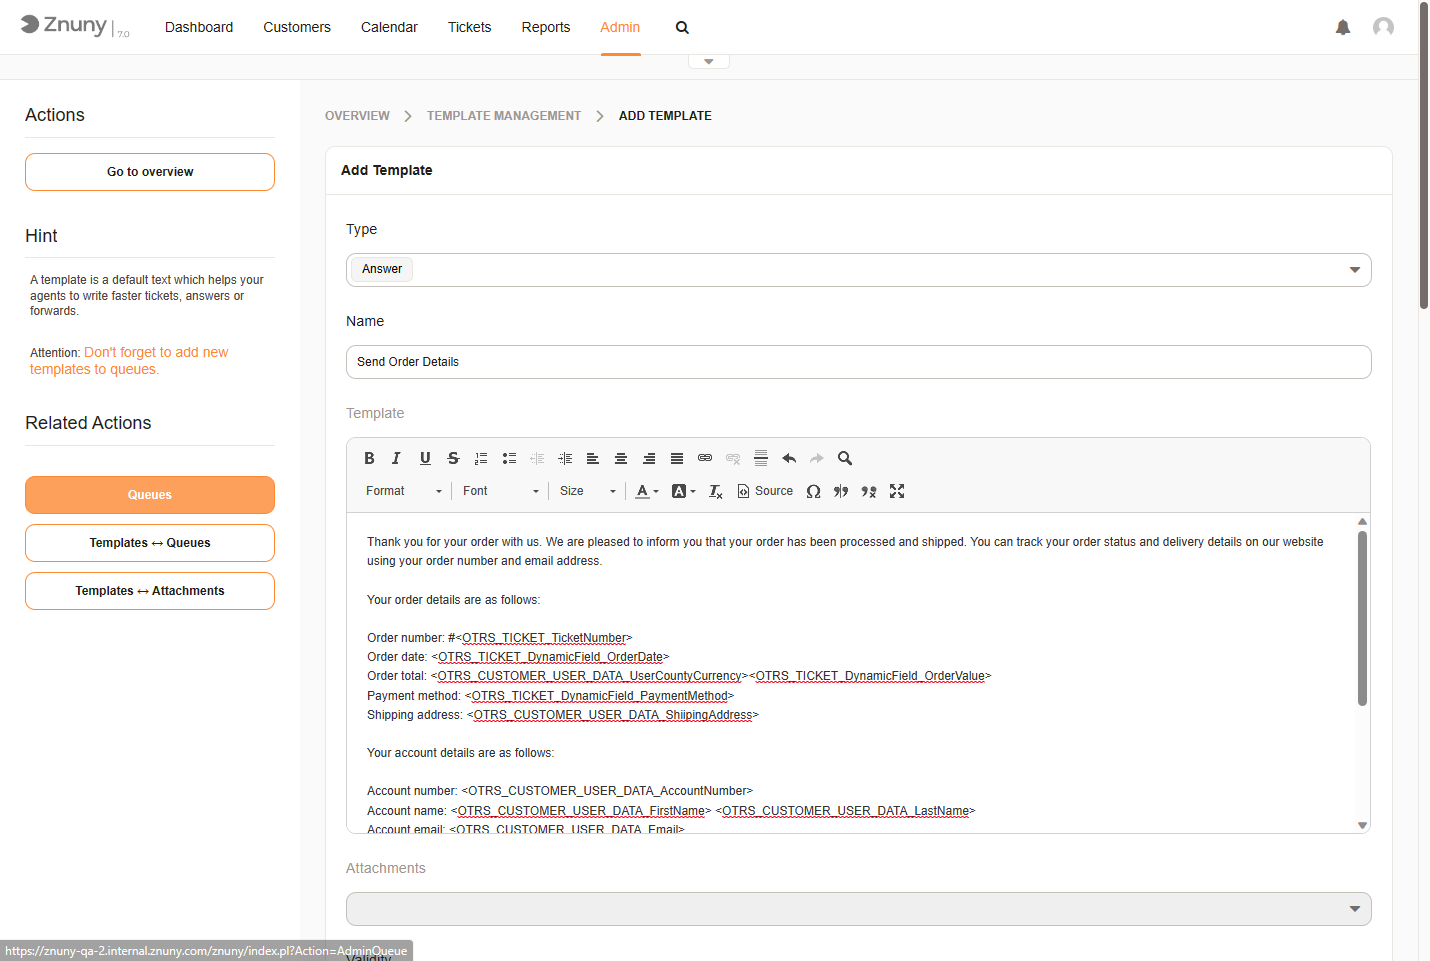Open the Template Management breadcrumb link
This screenshot has height=961, width=1430.
coord(503,116)
